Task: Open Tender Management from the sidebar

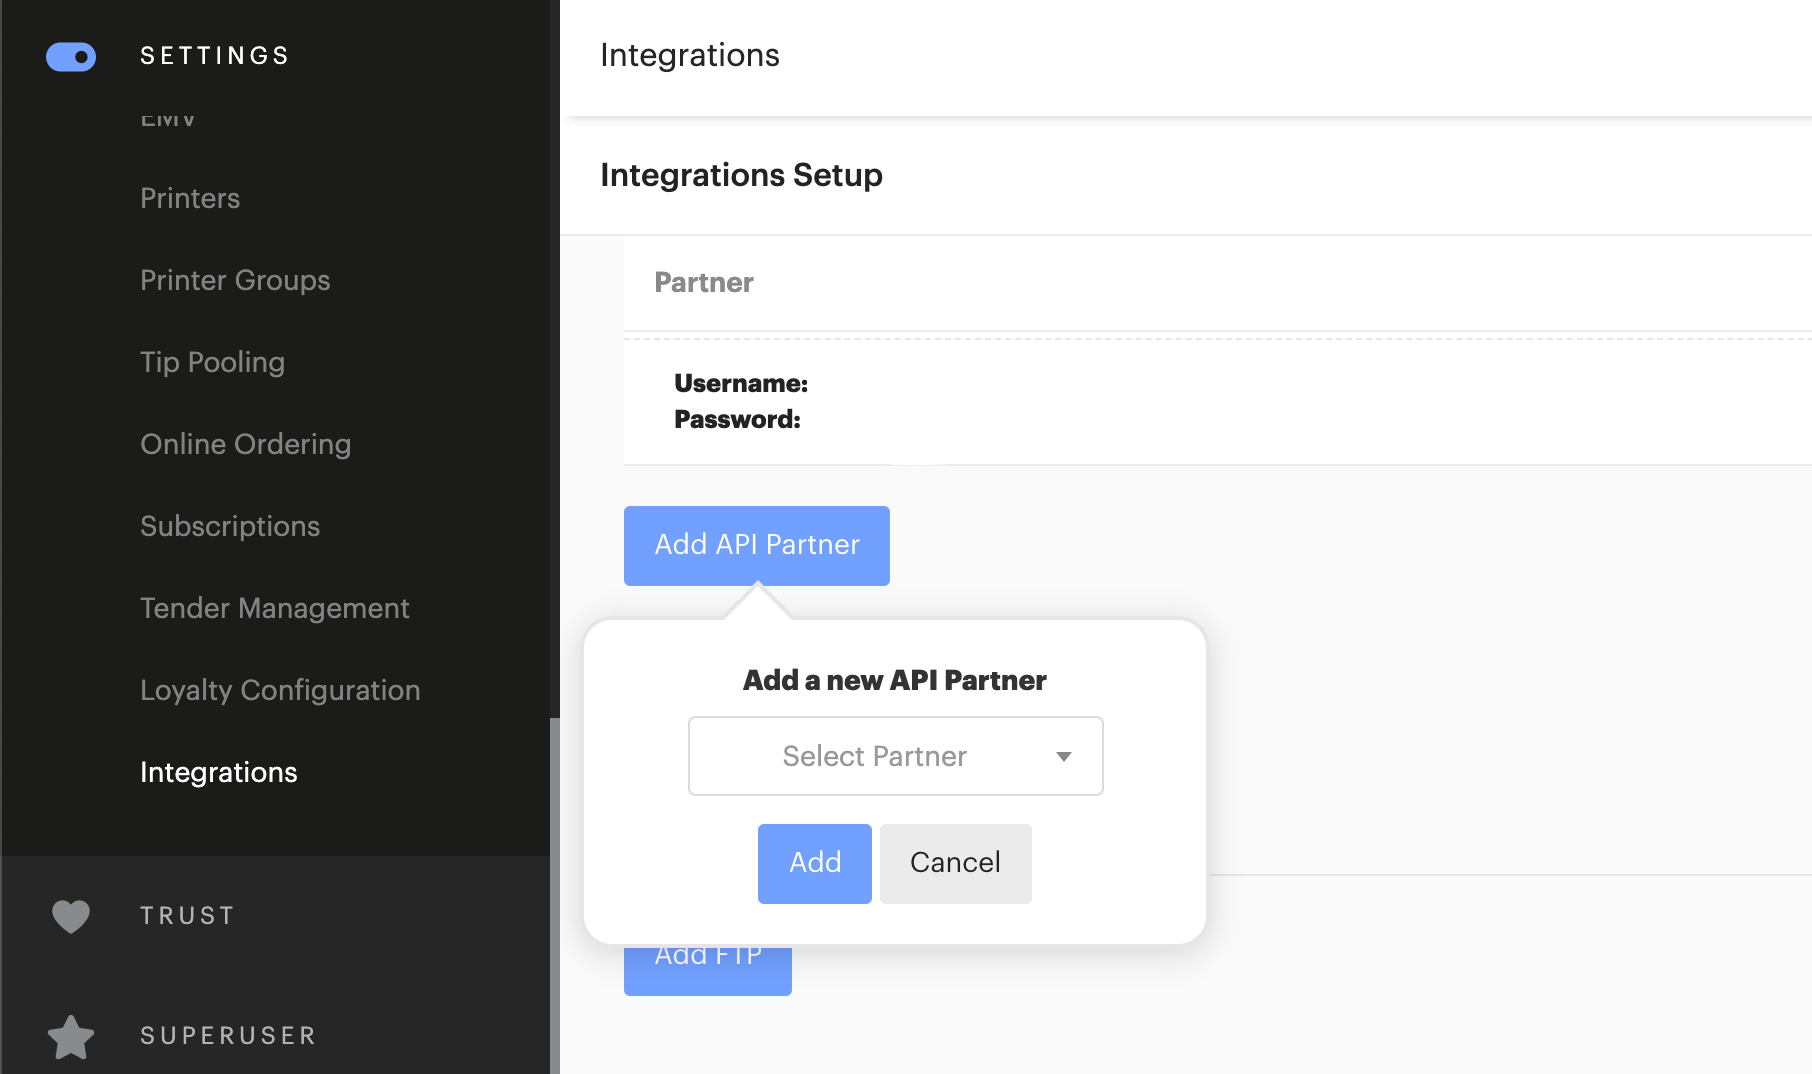Action: click(x=274, y=608)
